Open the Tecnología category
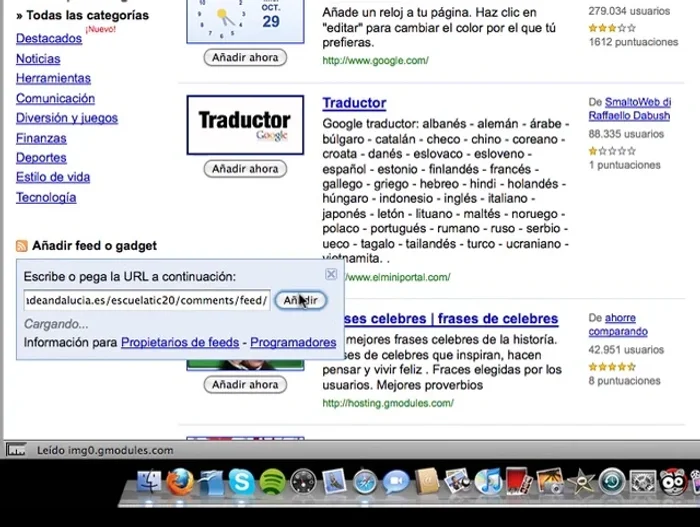Image resolution: width=700 pixels, height=527 pixels. 46,197
